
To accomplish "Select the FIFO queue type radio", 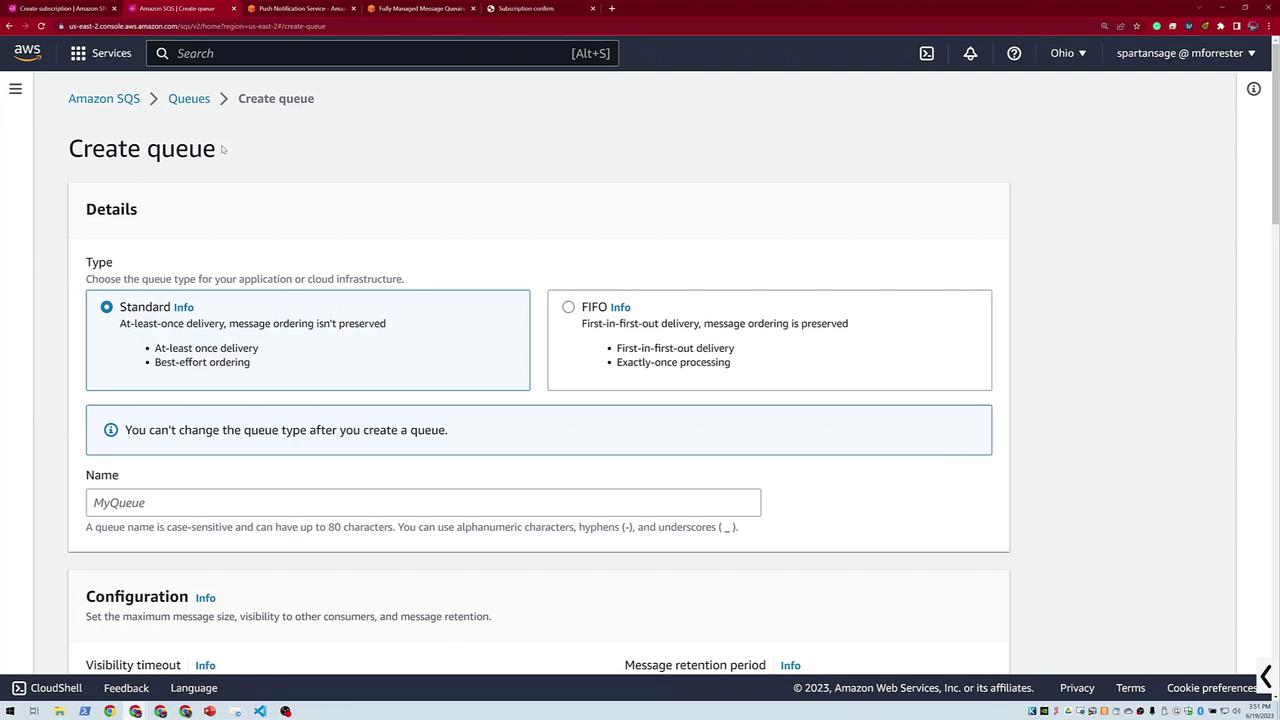I will pyautogui.click(x=568, y=307).
